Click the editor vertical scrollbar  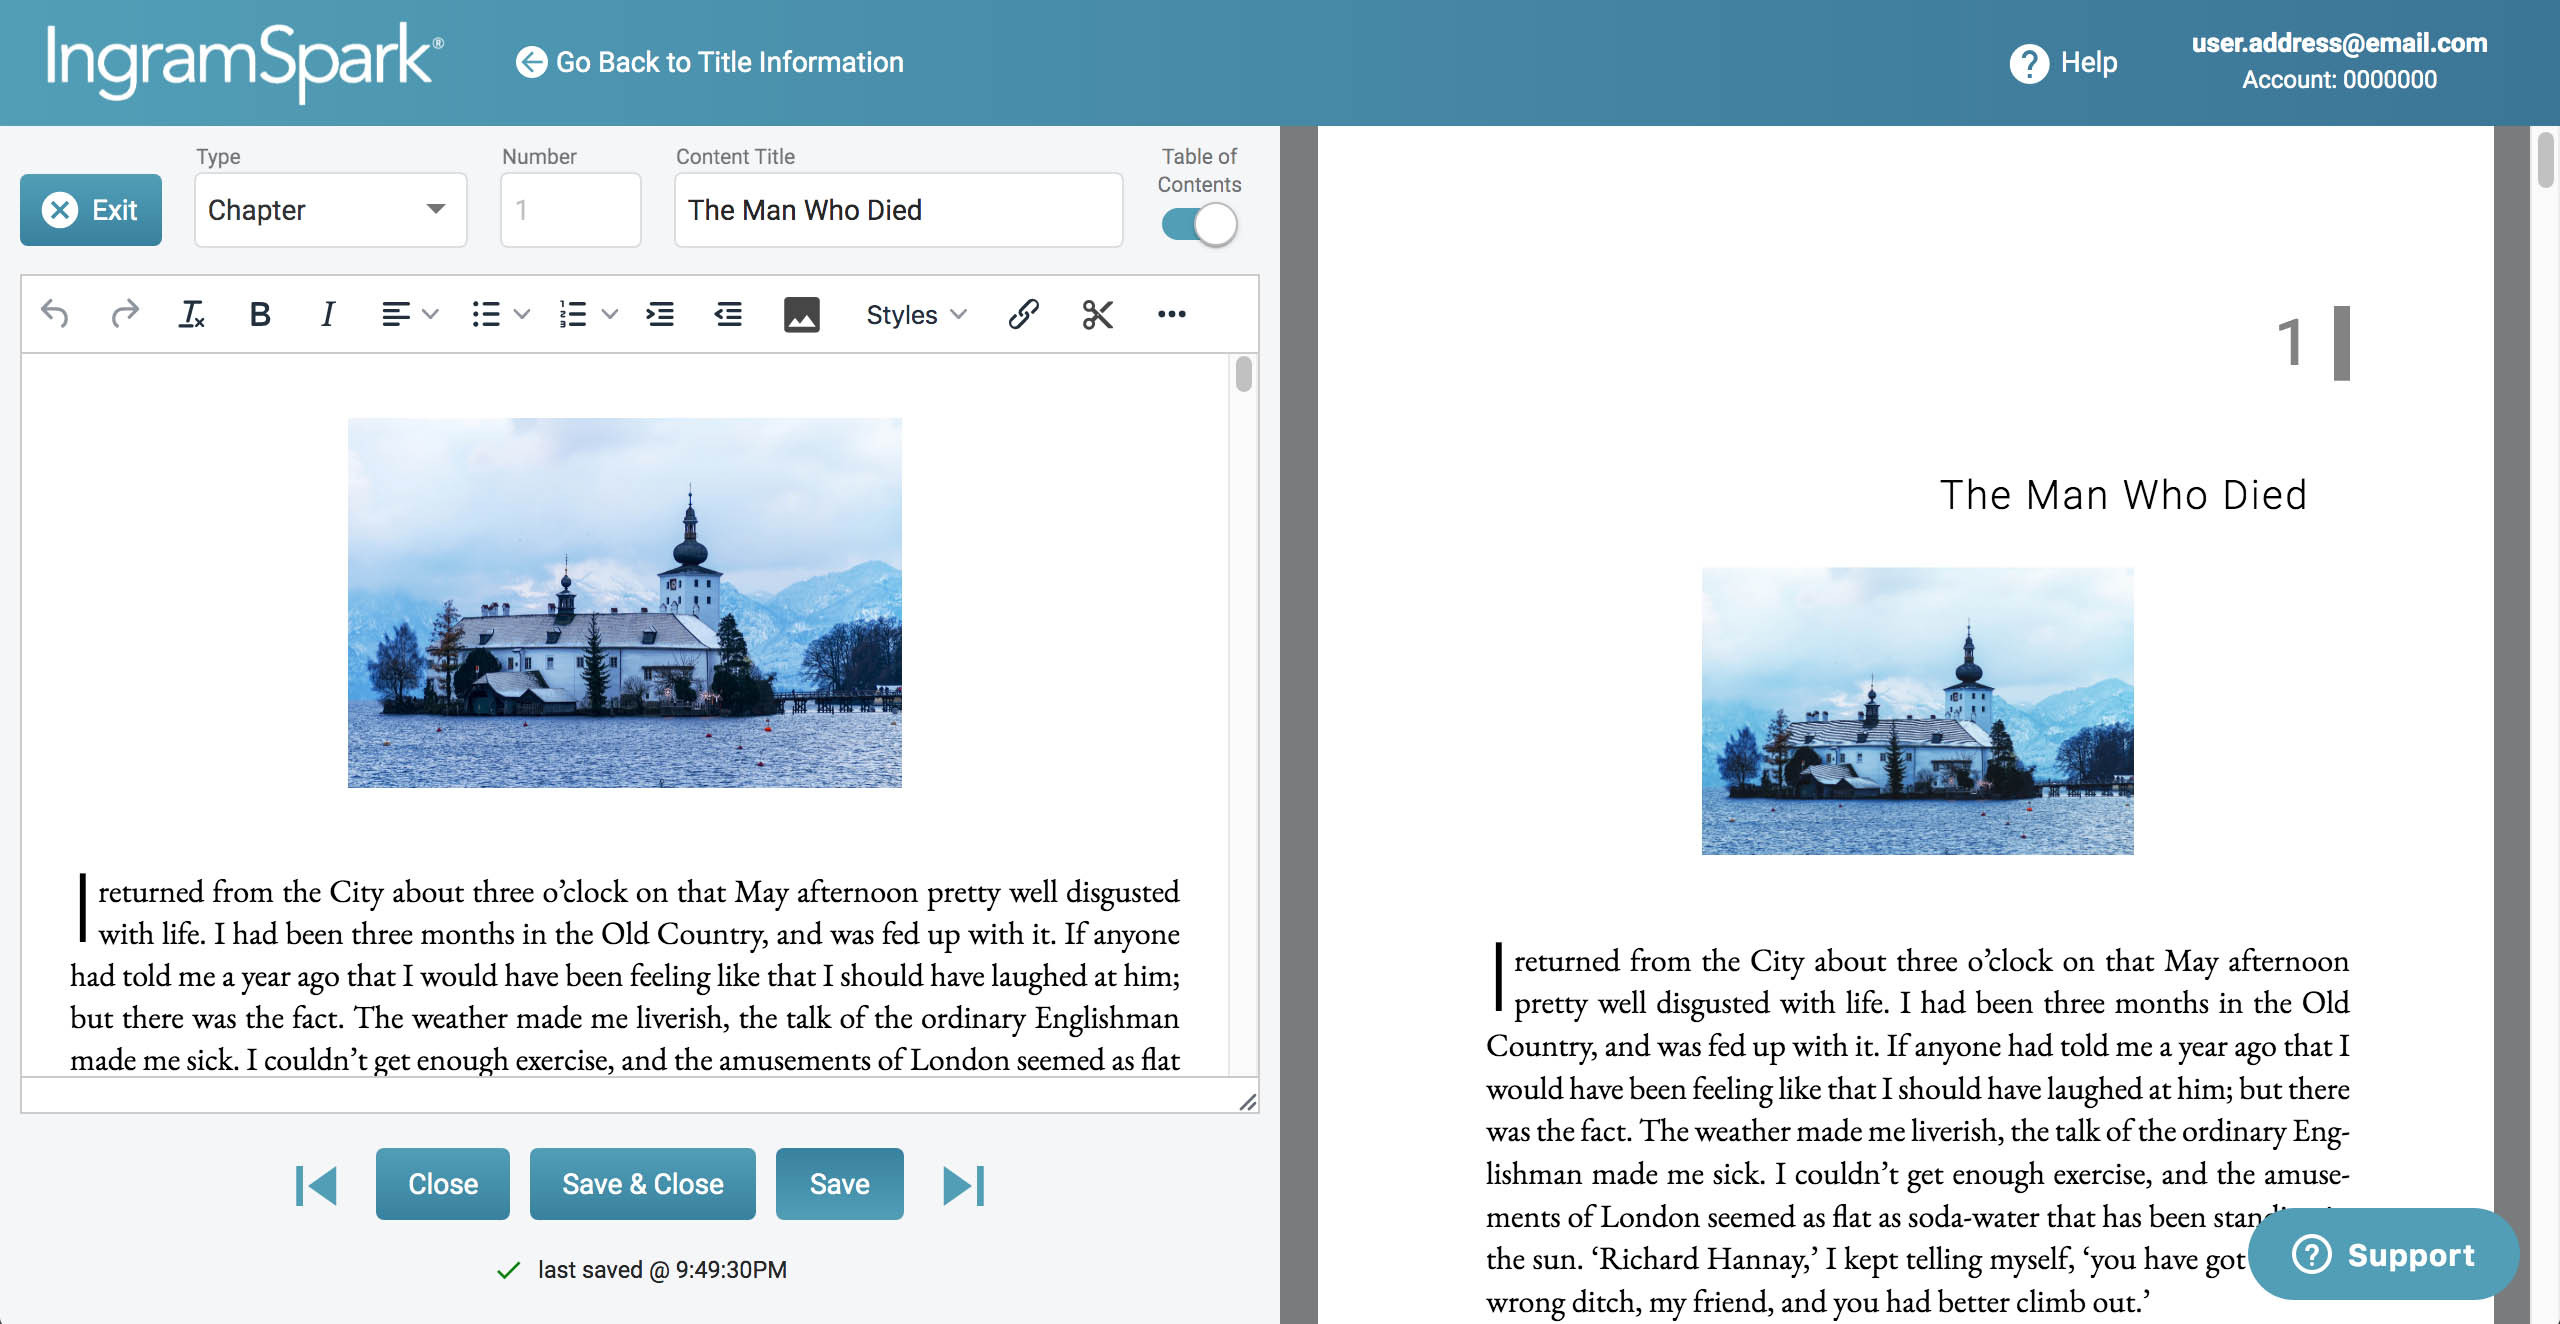[1243, 375]
